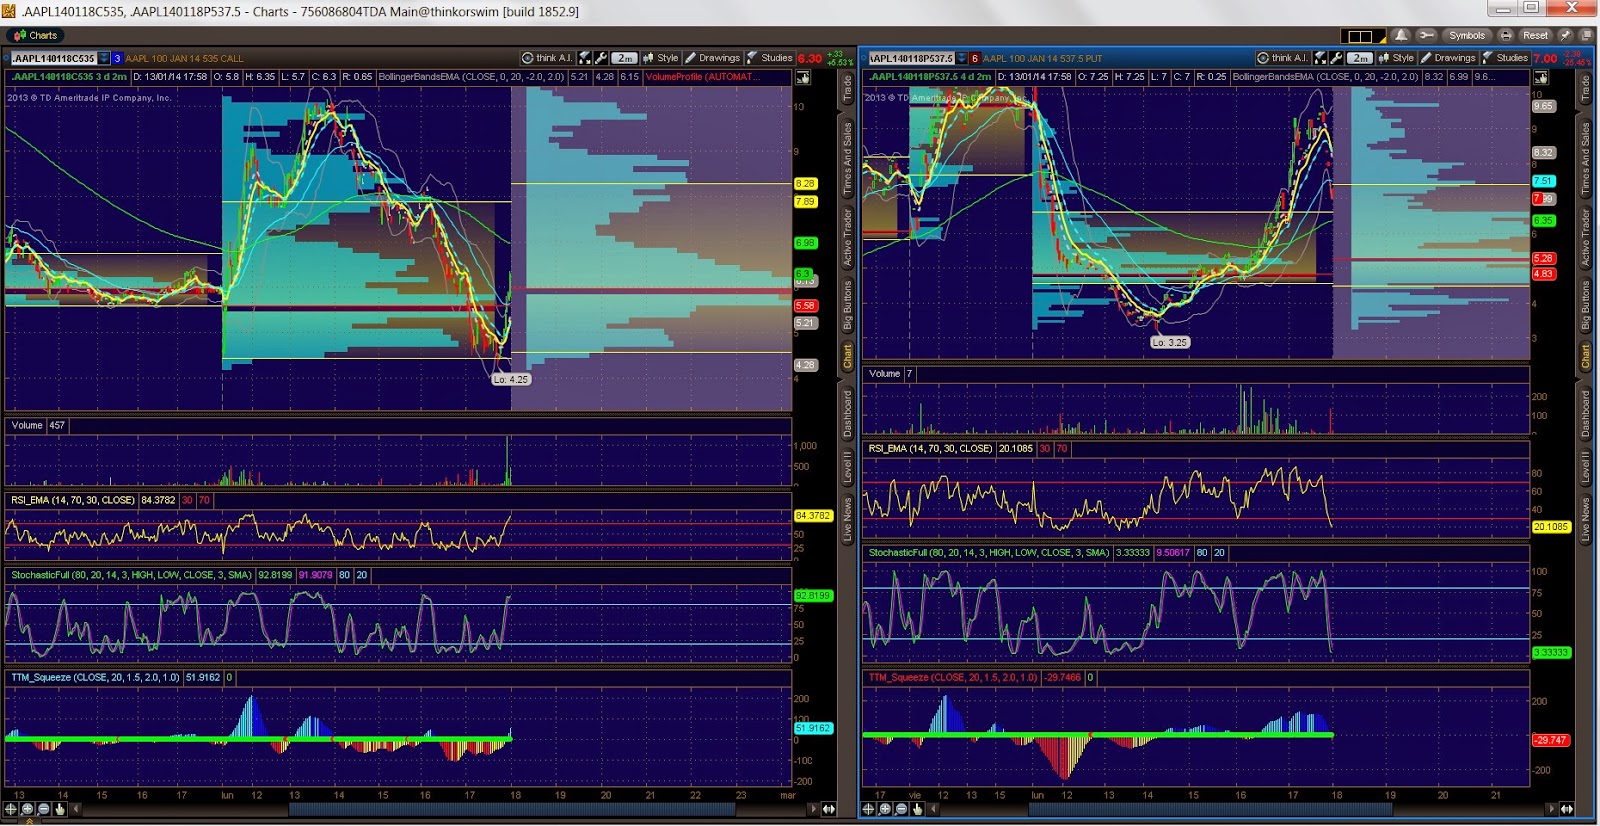Click the detach window icon at top right
This screenshot has width=1600, height=826.
coord(1586,35)
